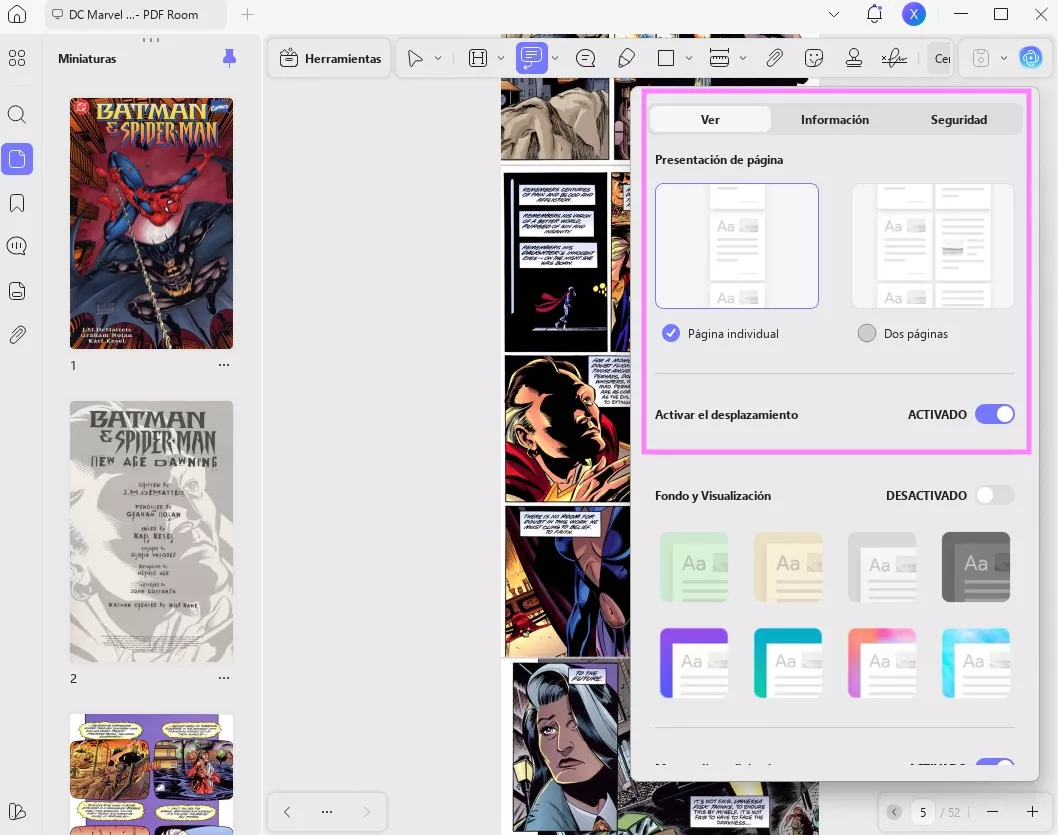The height and width of the screenshot is (835, 1058).
Task: Click the paperclip attachments sidebar icon
Action: point(17,335)
